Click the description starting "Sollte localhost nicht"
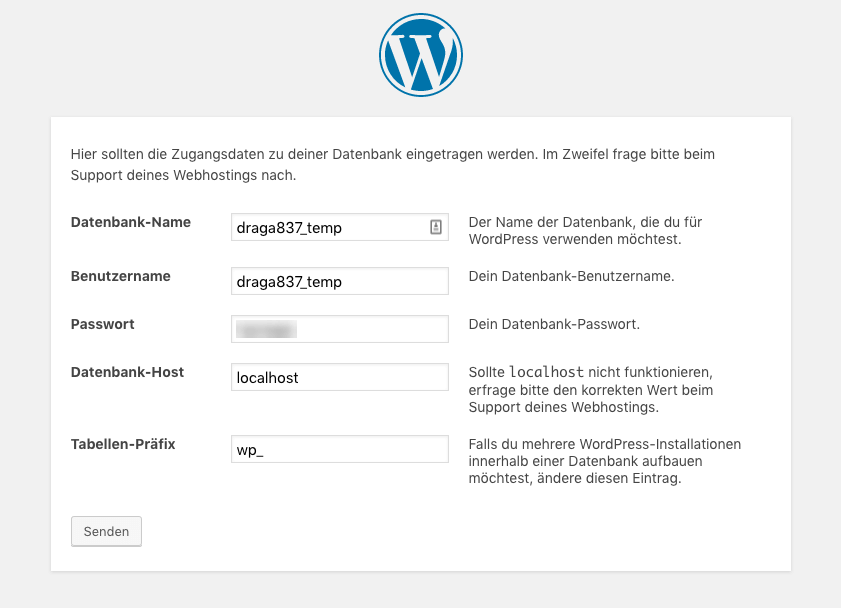 (591, 390)
